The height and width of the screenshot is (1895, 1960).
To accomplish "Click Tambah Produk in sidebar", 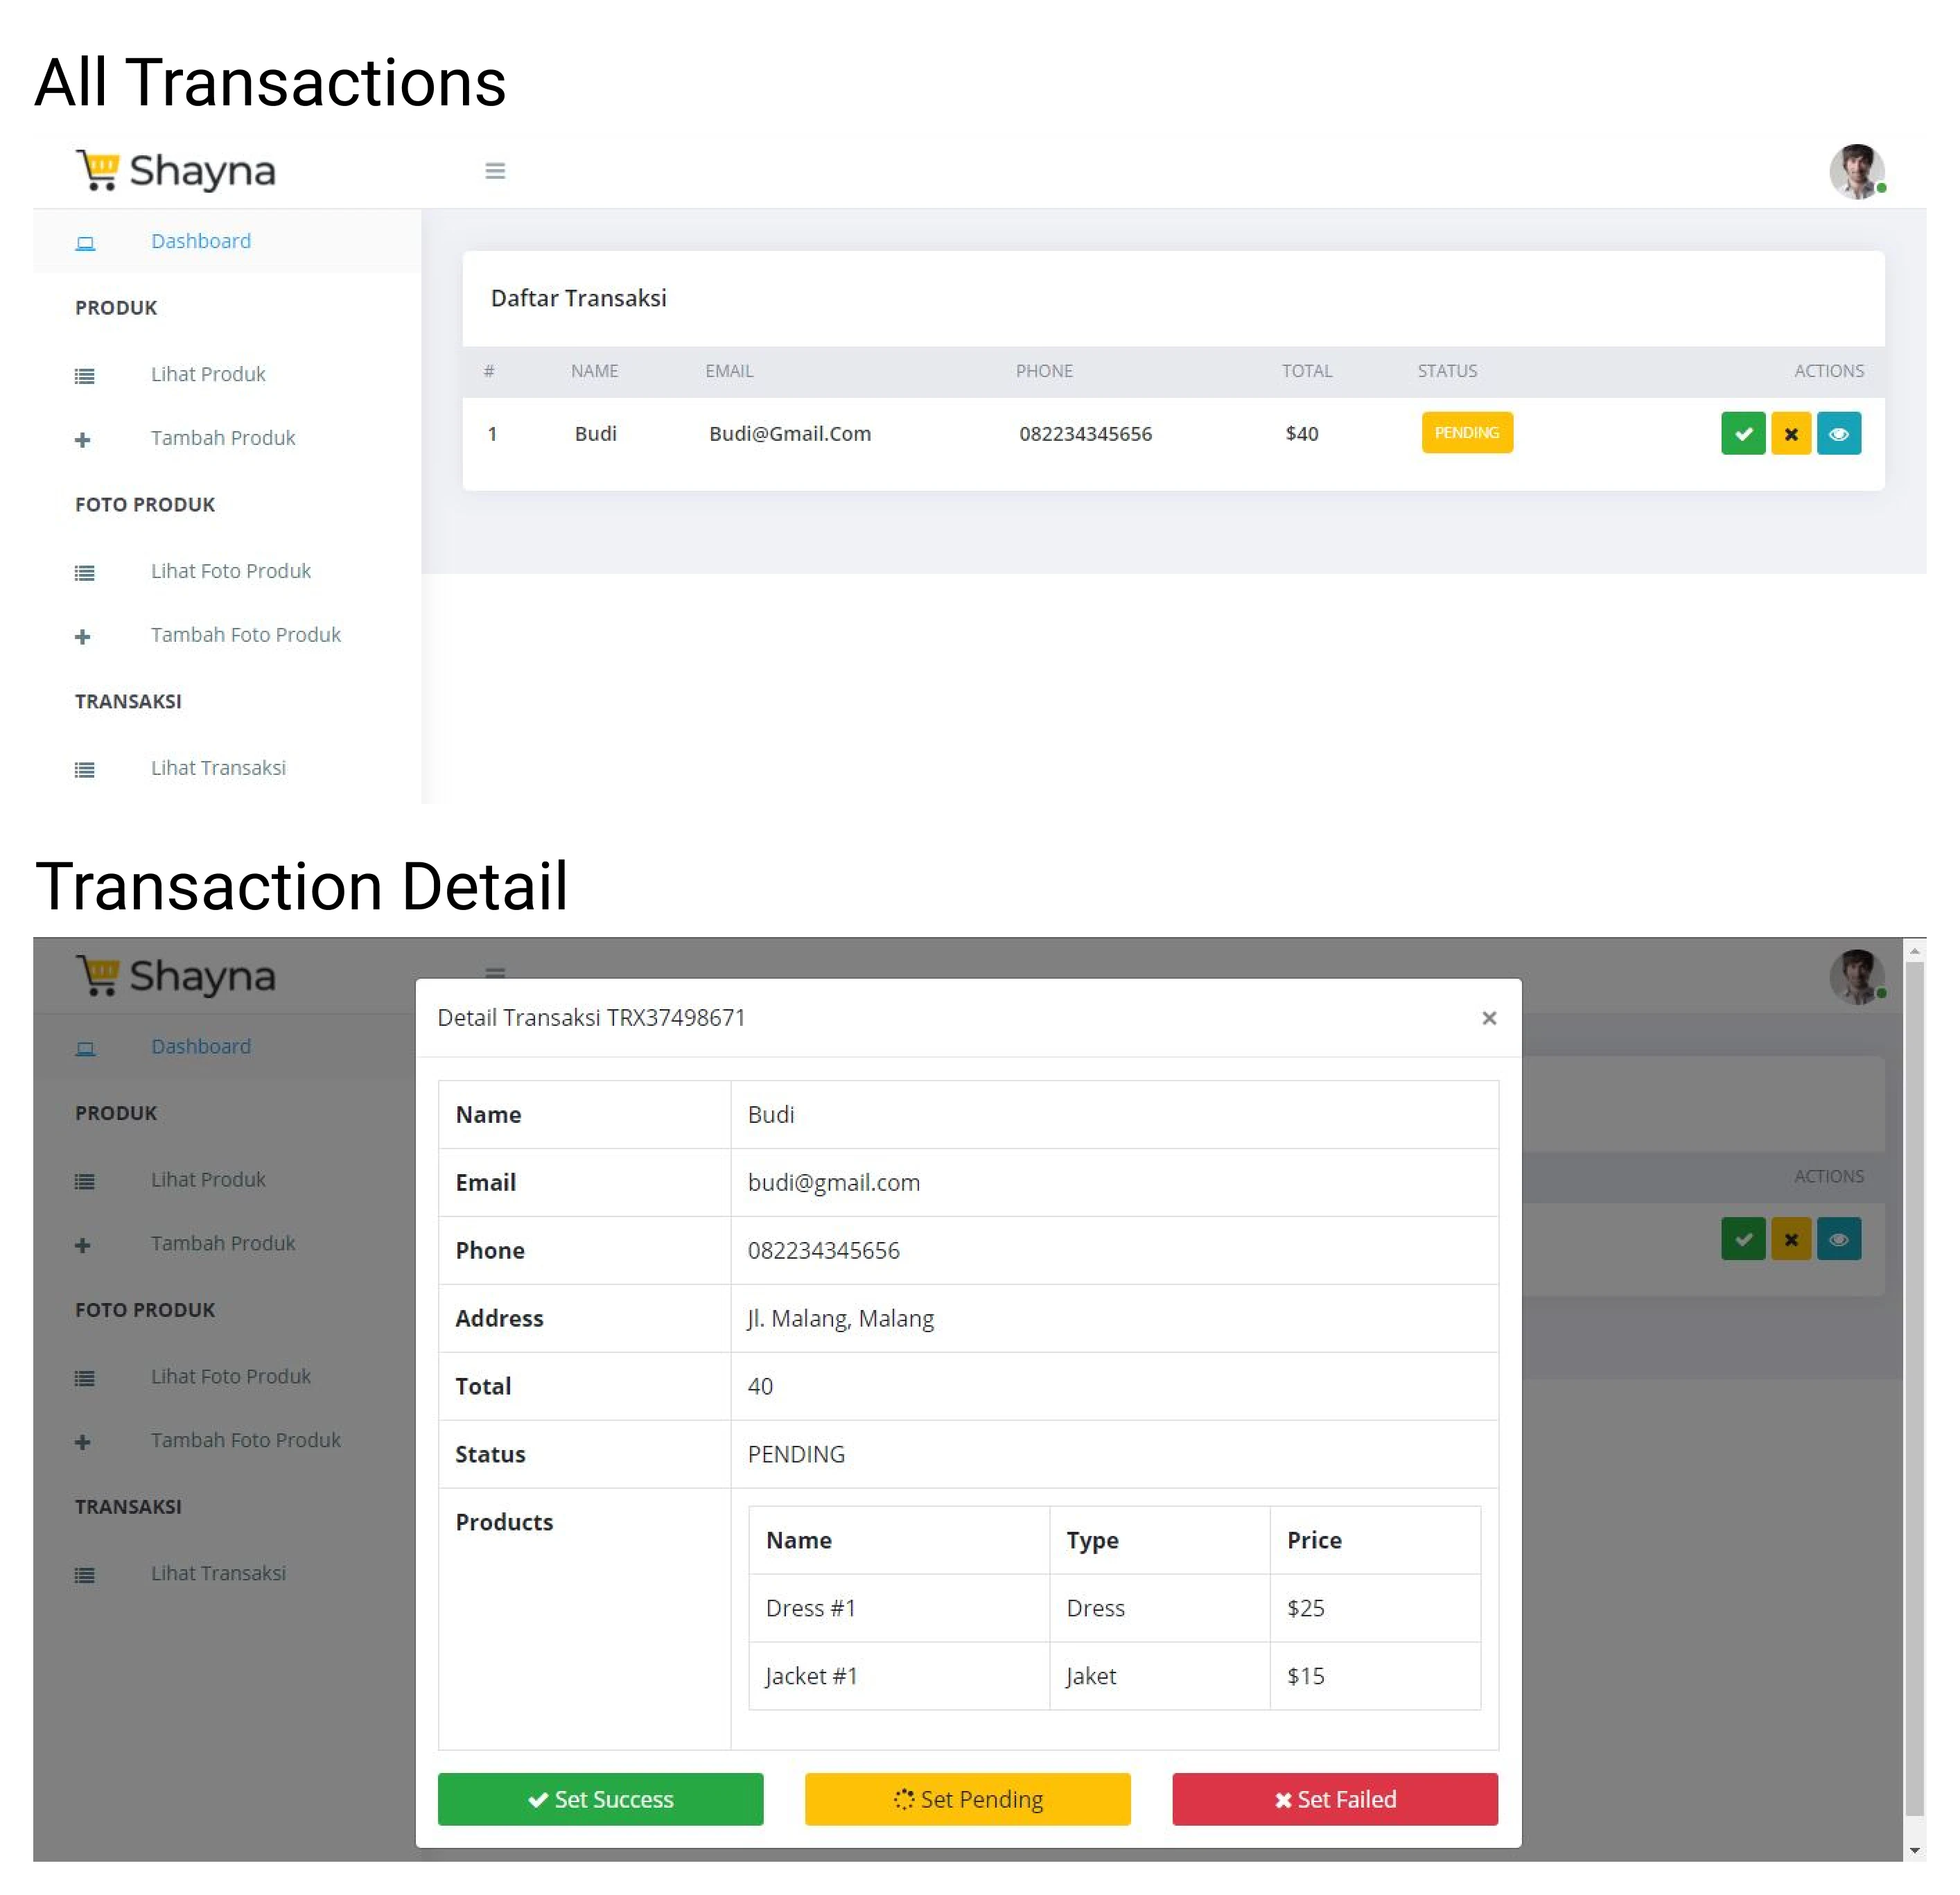I will pyautogui.click(x=224, y=437).
